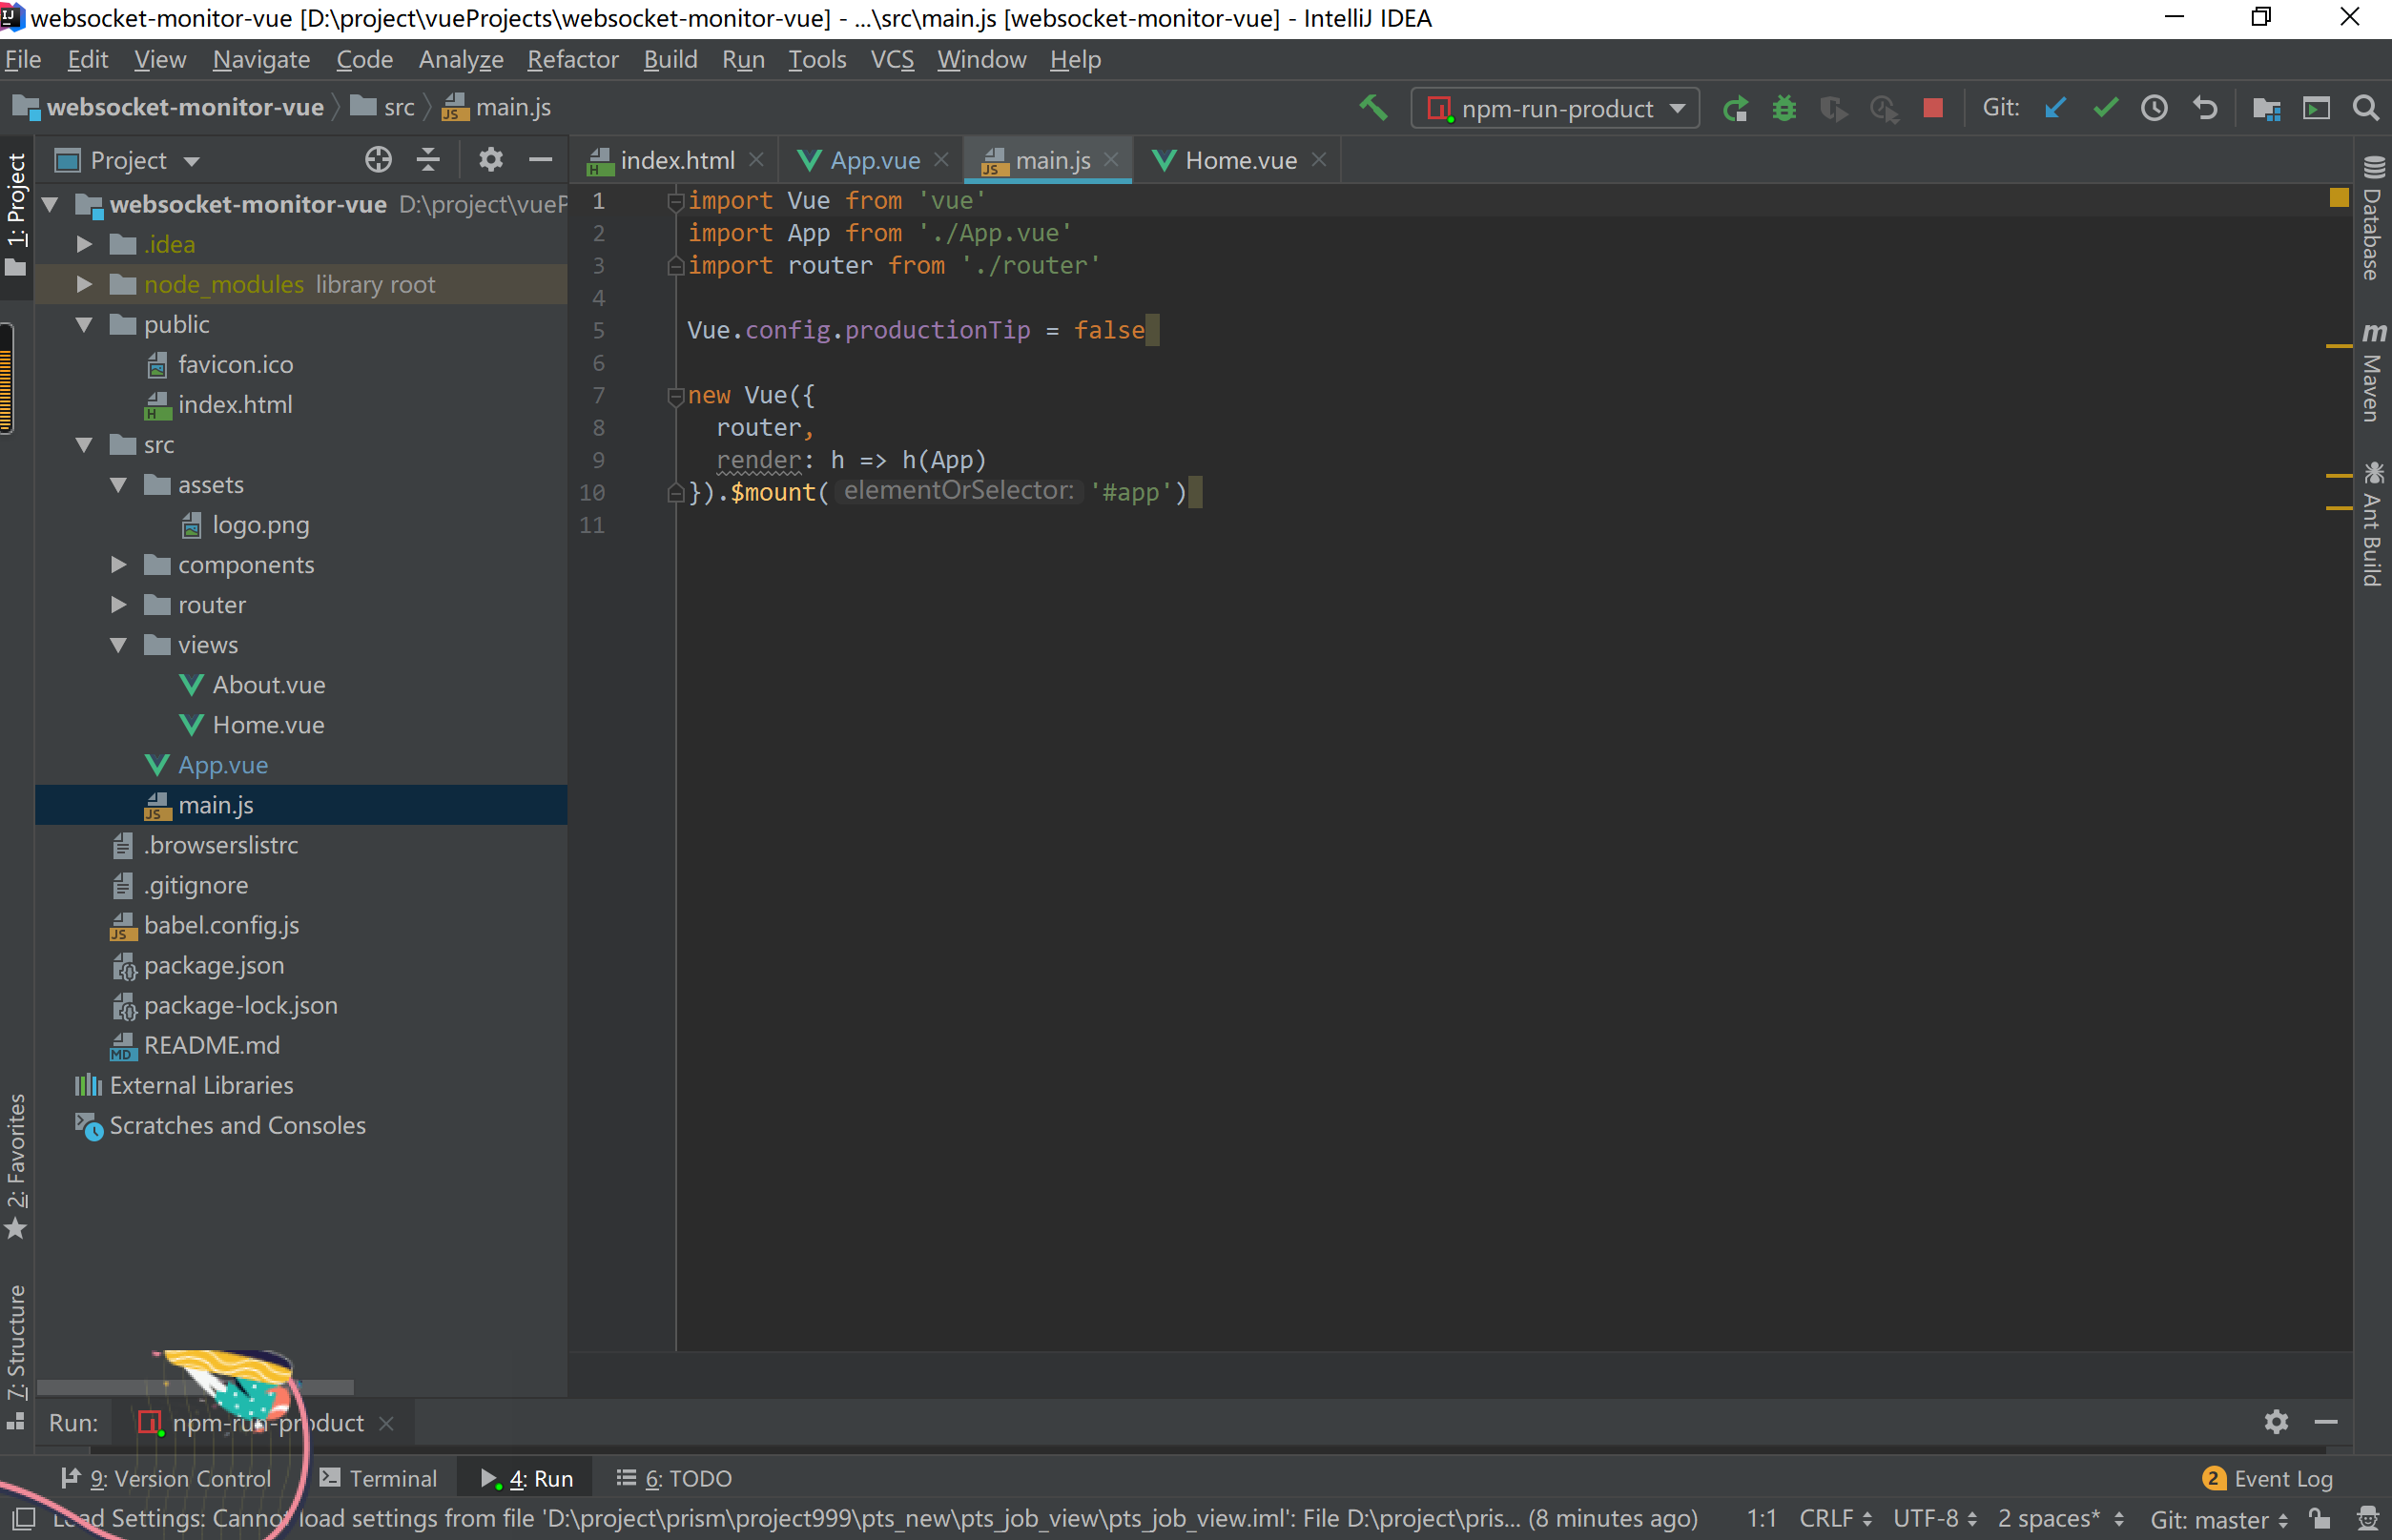
Task: Open the npm-run-product run configuration dropdown
Action: pyautogui.click(x=1555, y=108)
